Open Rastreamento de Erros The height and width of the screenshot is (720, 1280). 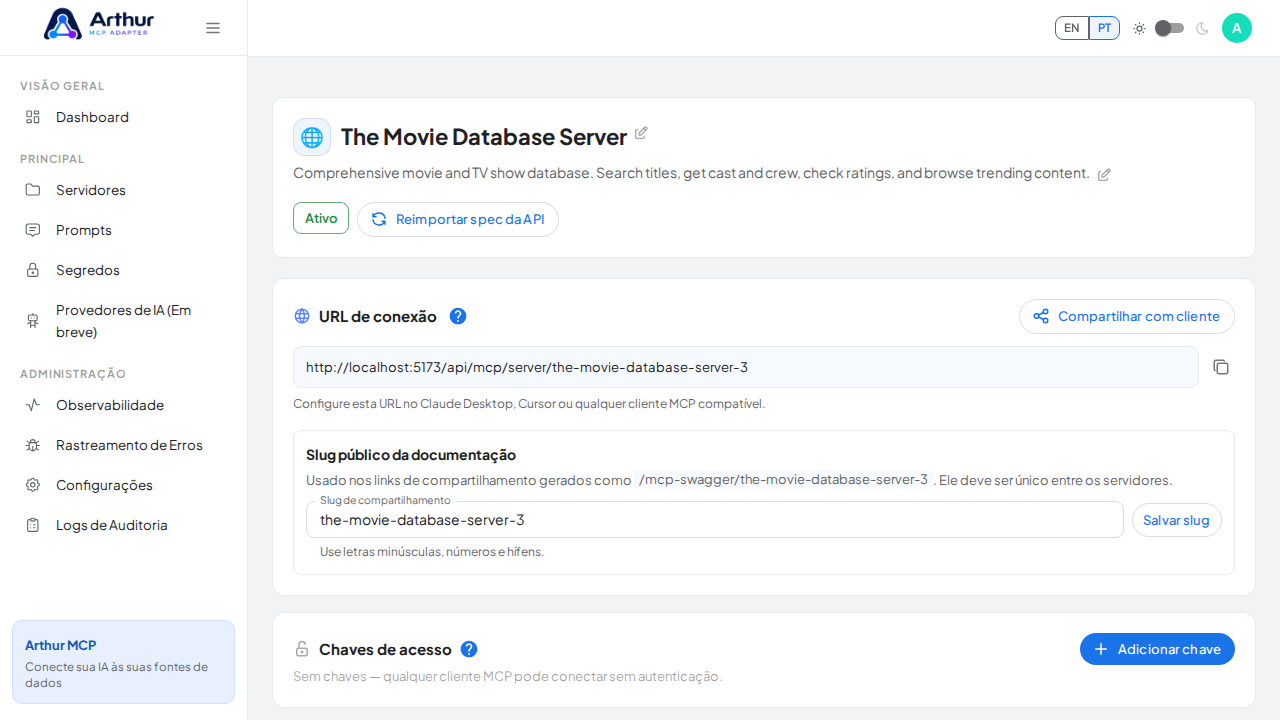(123, 445)
